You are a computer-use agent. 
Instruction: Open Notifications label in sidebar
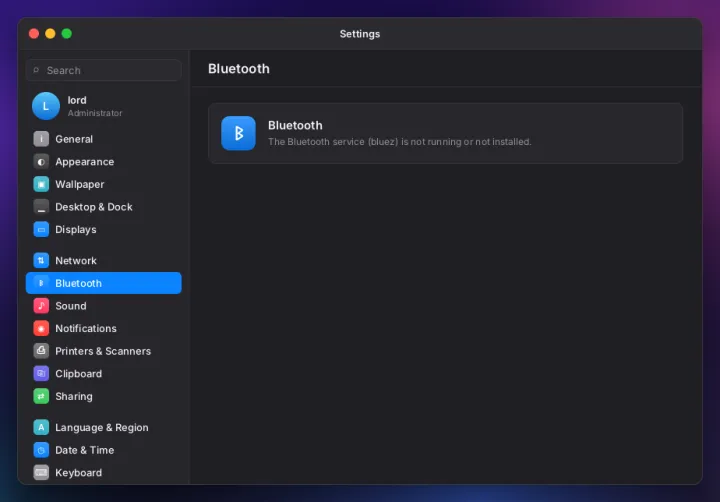[86, 328]
